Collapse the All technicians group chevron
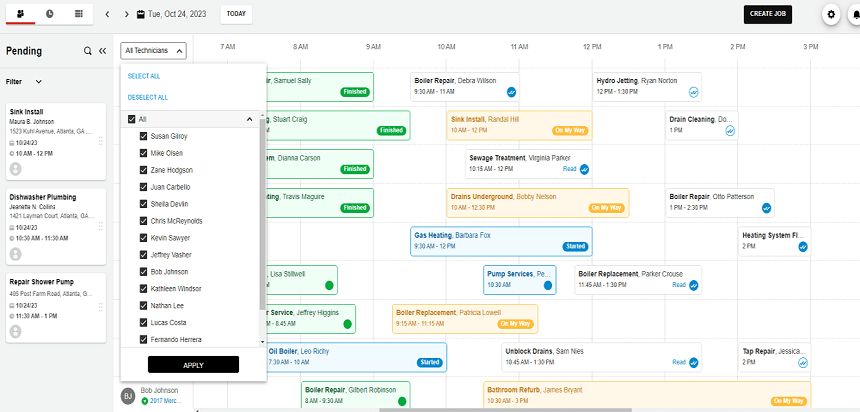 (249, 119)
